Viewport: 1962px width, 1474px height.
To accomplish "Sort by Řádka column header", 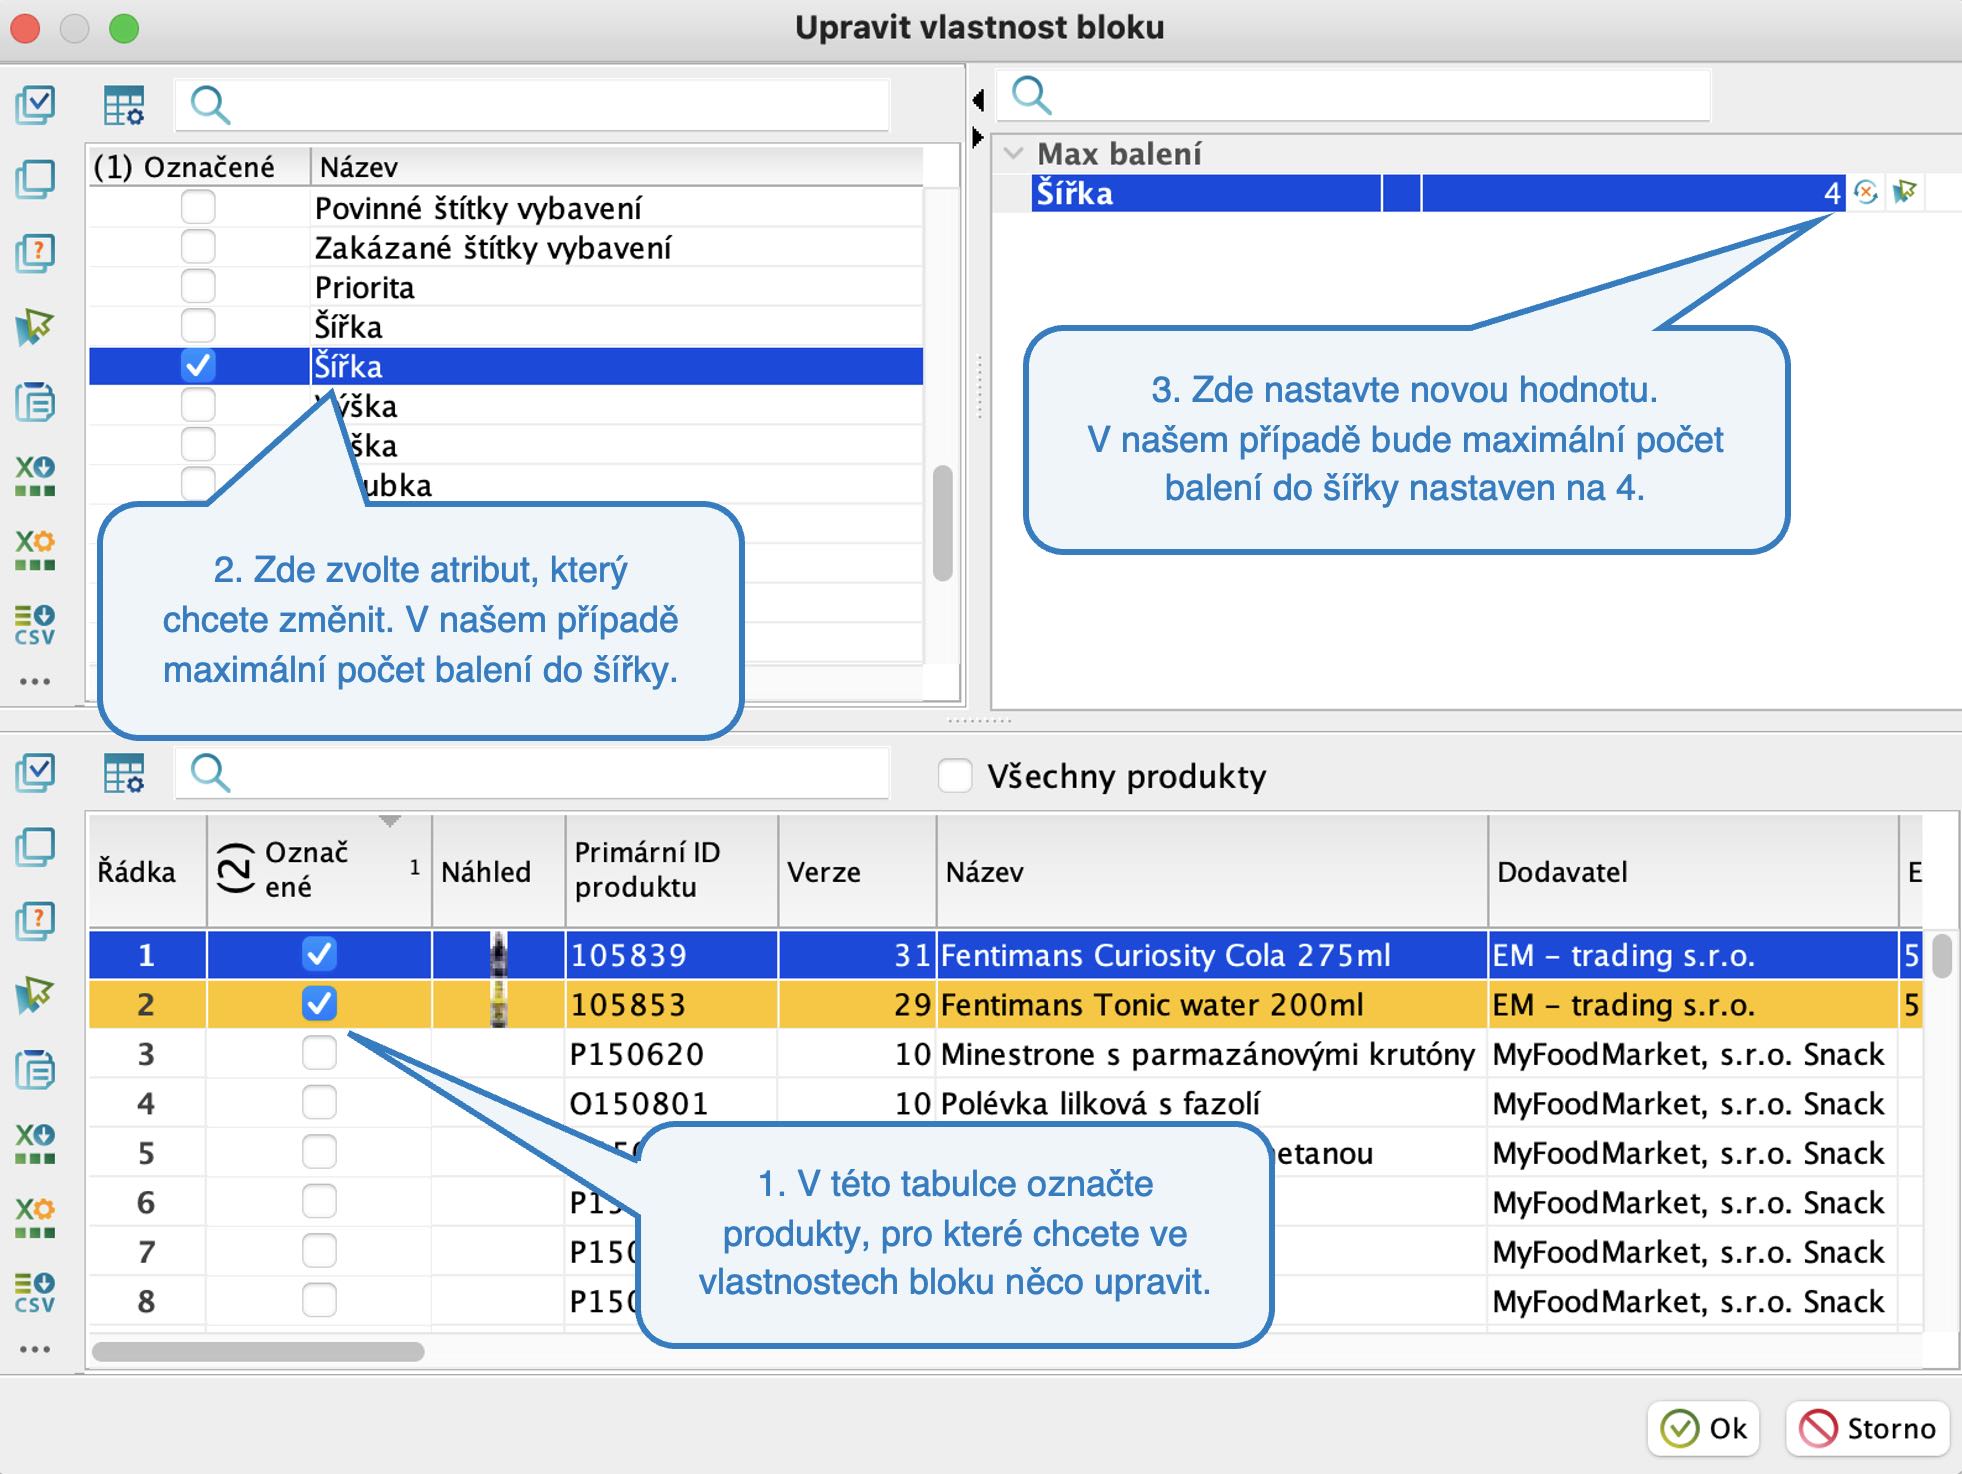I will pos(148,870).
